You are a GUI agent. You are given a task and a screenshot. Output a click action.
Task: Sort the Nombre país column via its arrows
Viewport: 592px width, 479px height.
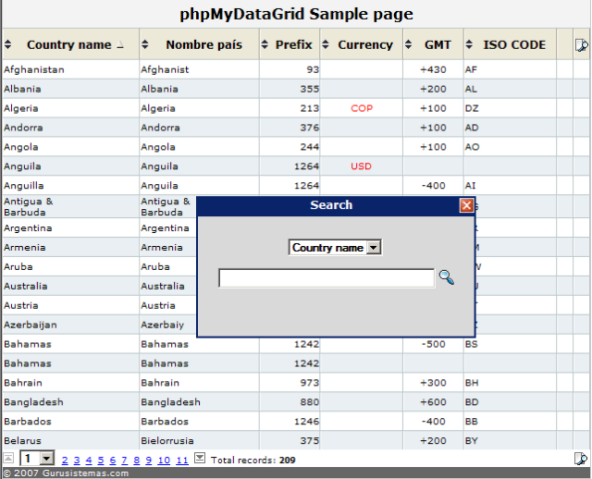tap(145, 45)
